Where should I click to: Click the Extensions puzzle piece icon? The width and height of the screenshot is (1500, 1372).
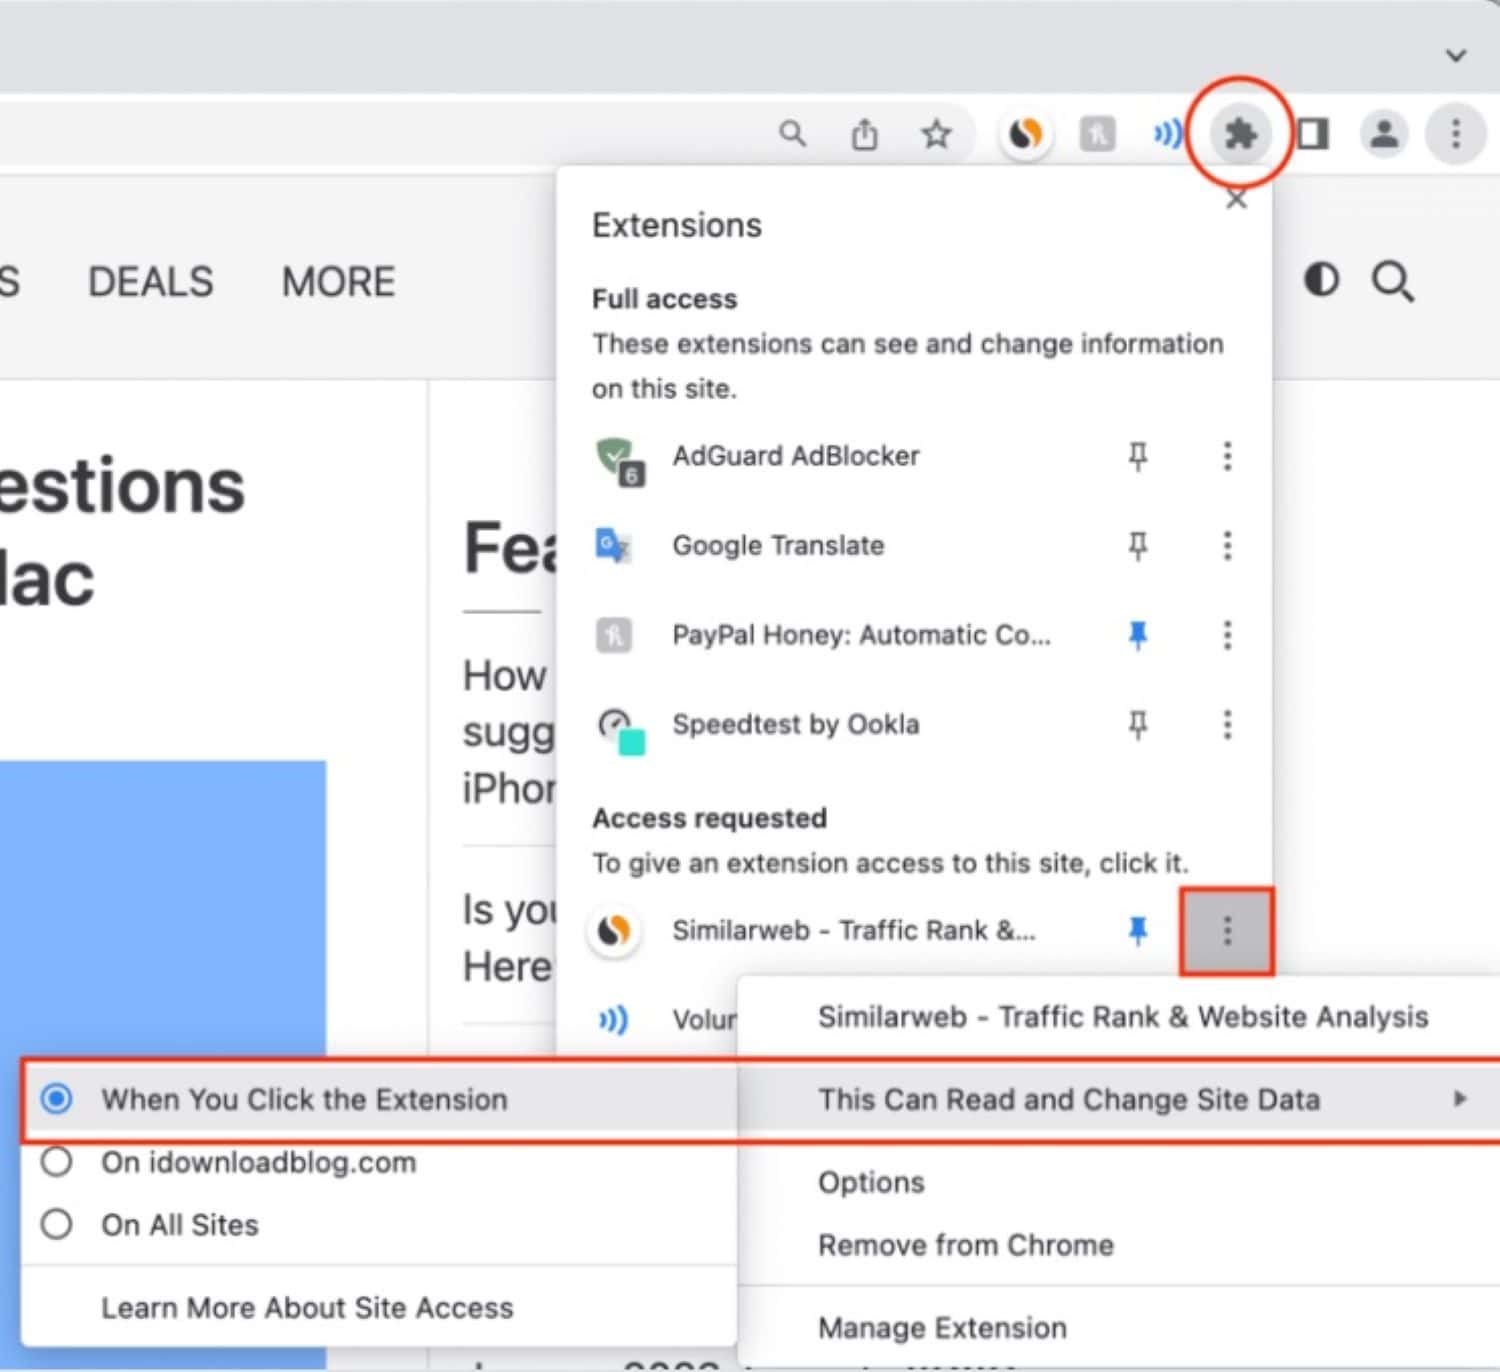pos(1240,133)
